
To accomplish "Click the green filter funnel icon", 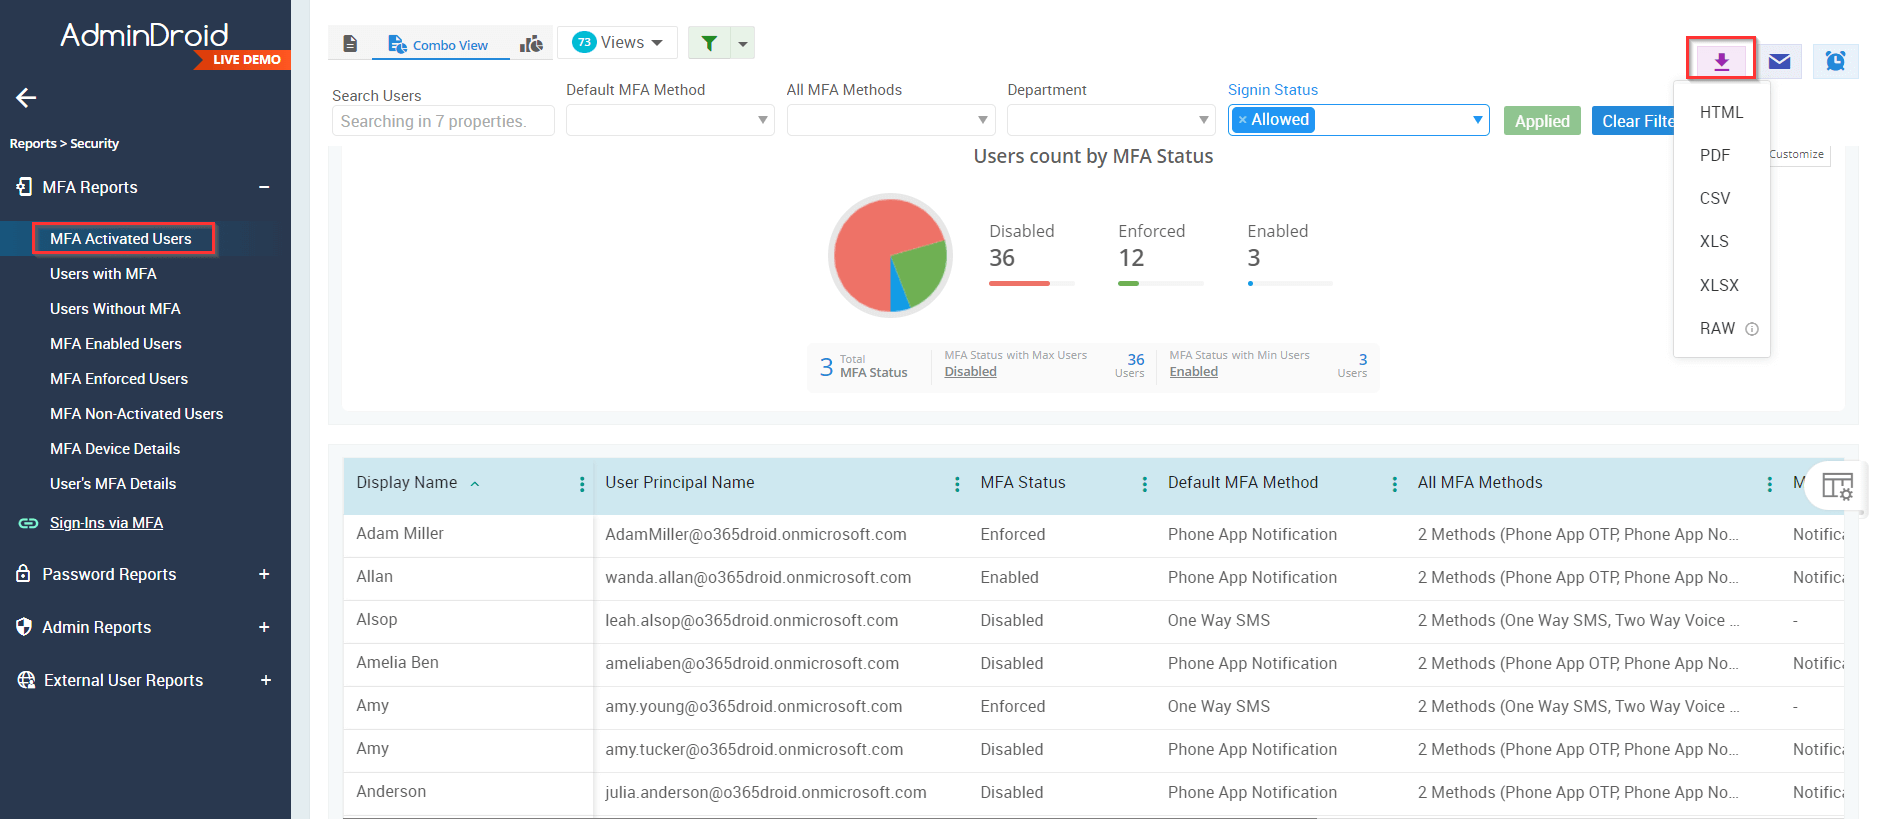I will click(x=709, y=43).
